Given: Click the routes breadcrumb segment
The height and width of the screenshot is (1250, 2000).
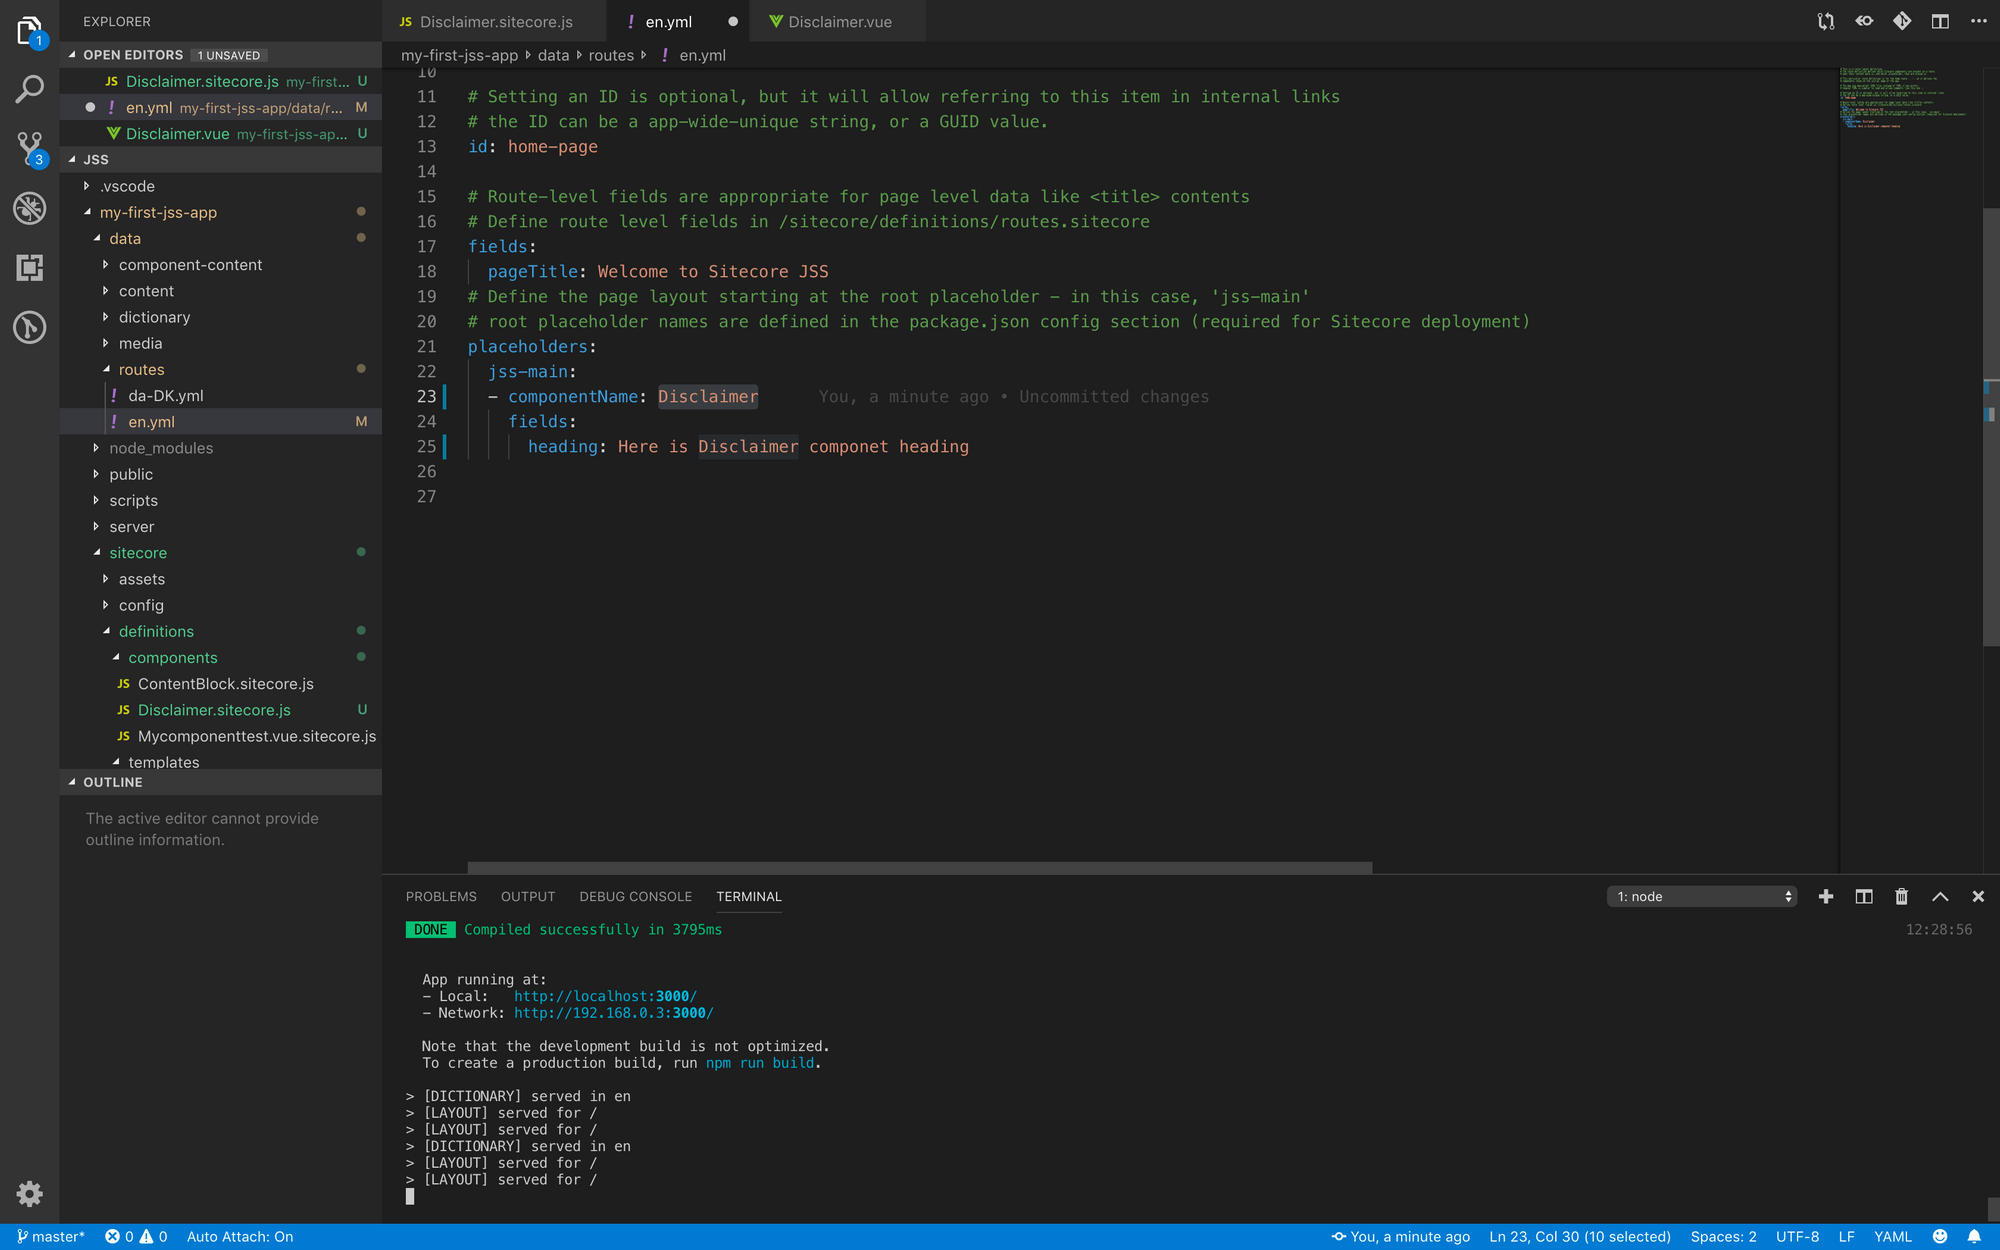Looking at the screenshot, I should point(611,55).
